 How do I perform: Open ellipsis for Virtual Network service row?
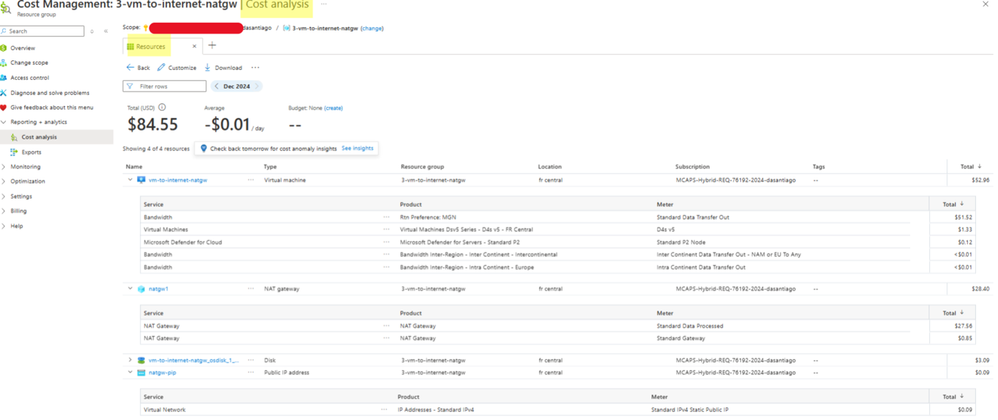tap(384, 410)
